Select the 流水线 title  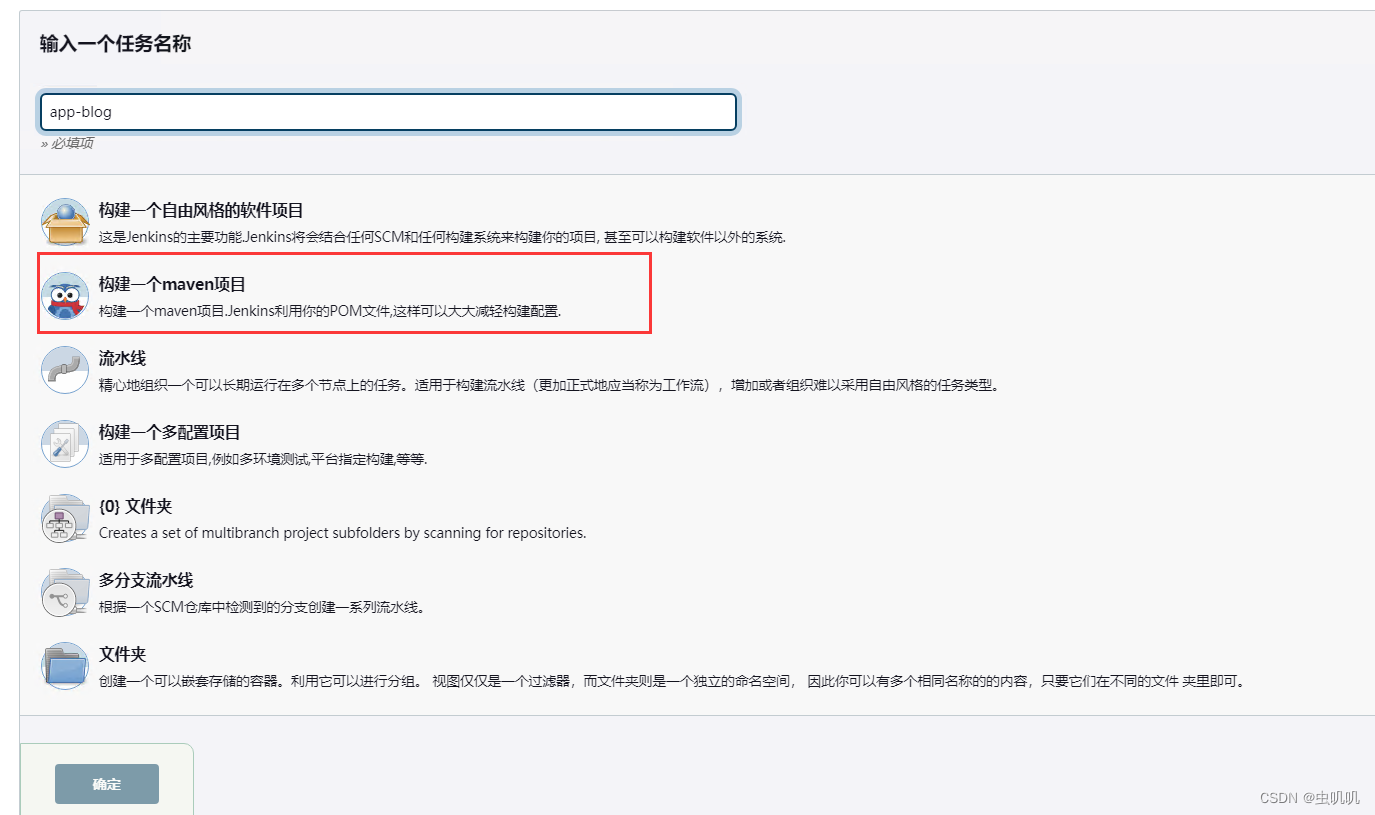[122, 359]
